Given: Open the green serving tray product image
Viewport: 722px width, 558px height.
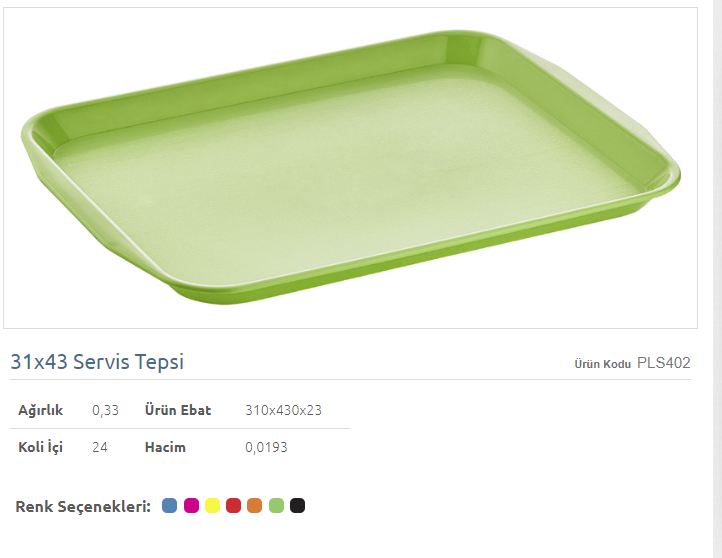Looking at the screenshot, I should pos(350,168).
